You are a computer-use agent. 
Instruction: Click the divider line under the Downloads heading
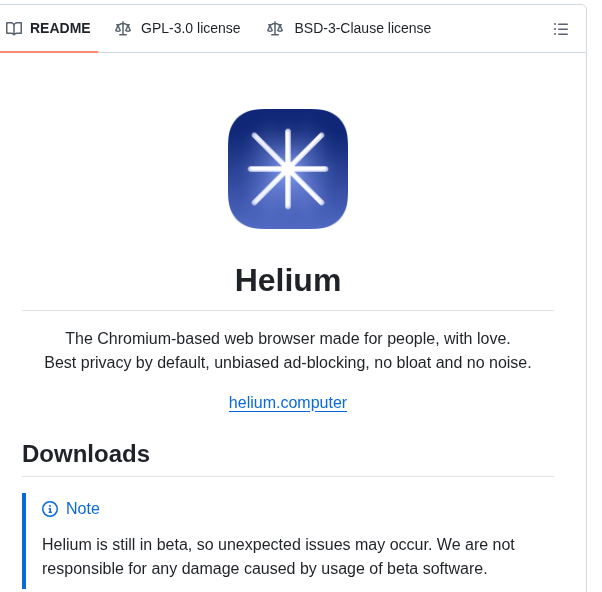tap(288, 476)
